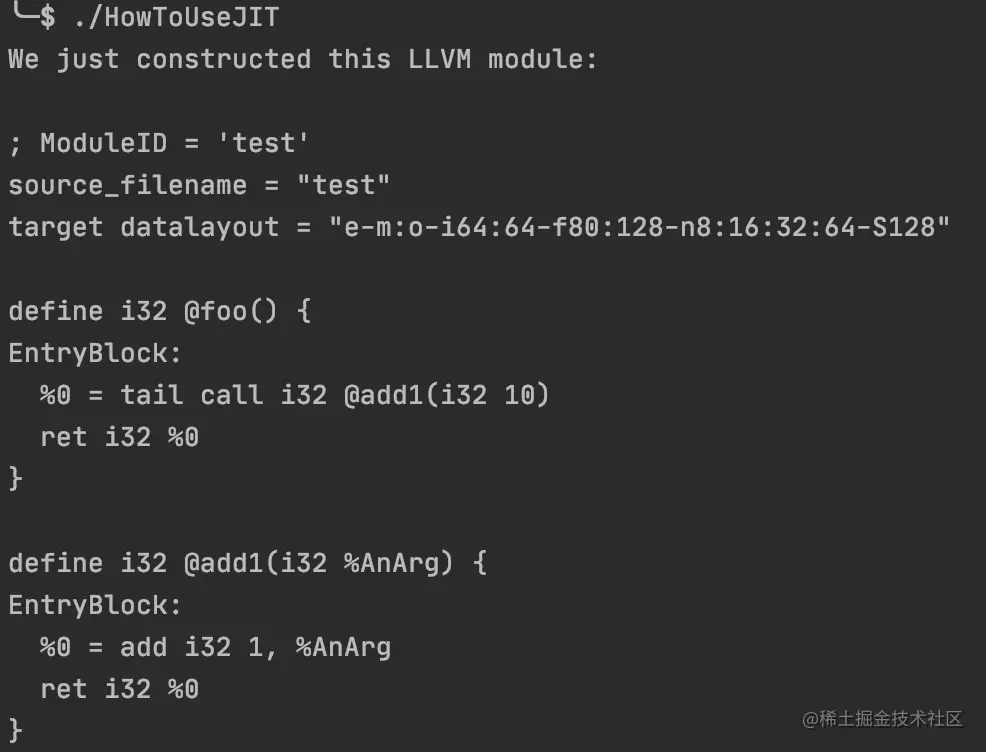Screen dimensions: 986x752
Task: Click the 'add i32 1, %AnArg' instruction
Action: (255, 647)
